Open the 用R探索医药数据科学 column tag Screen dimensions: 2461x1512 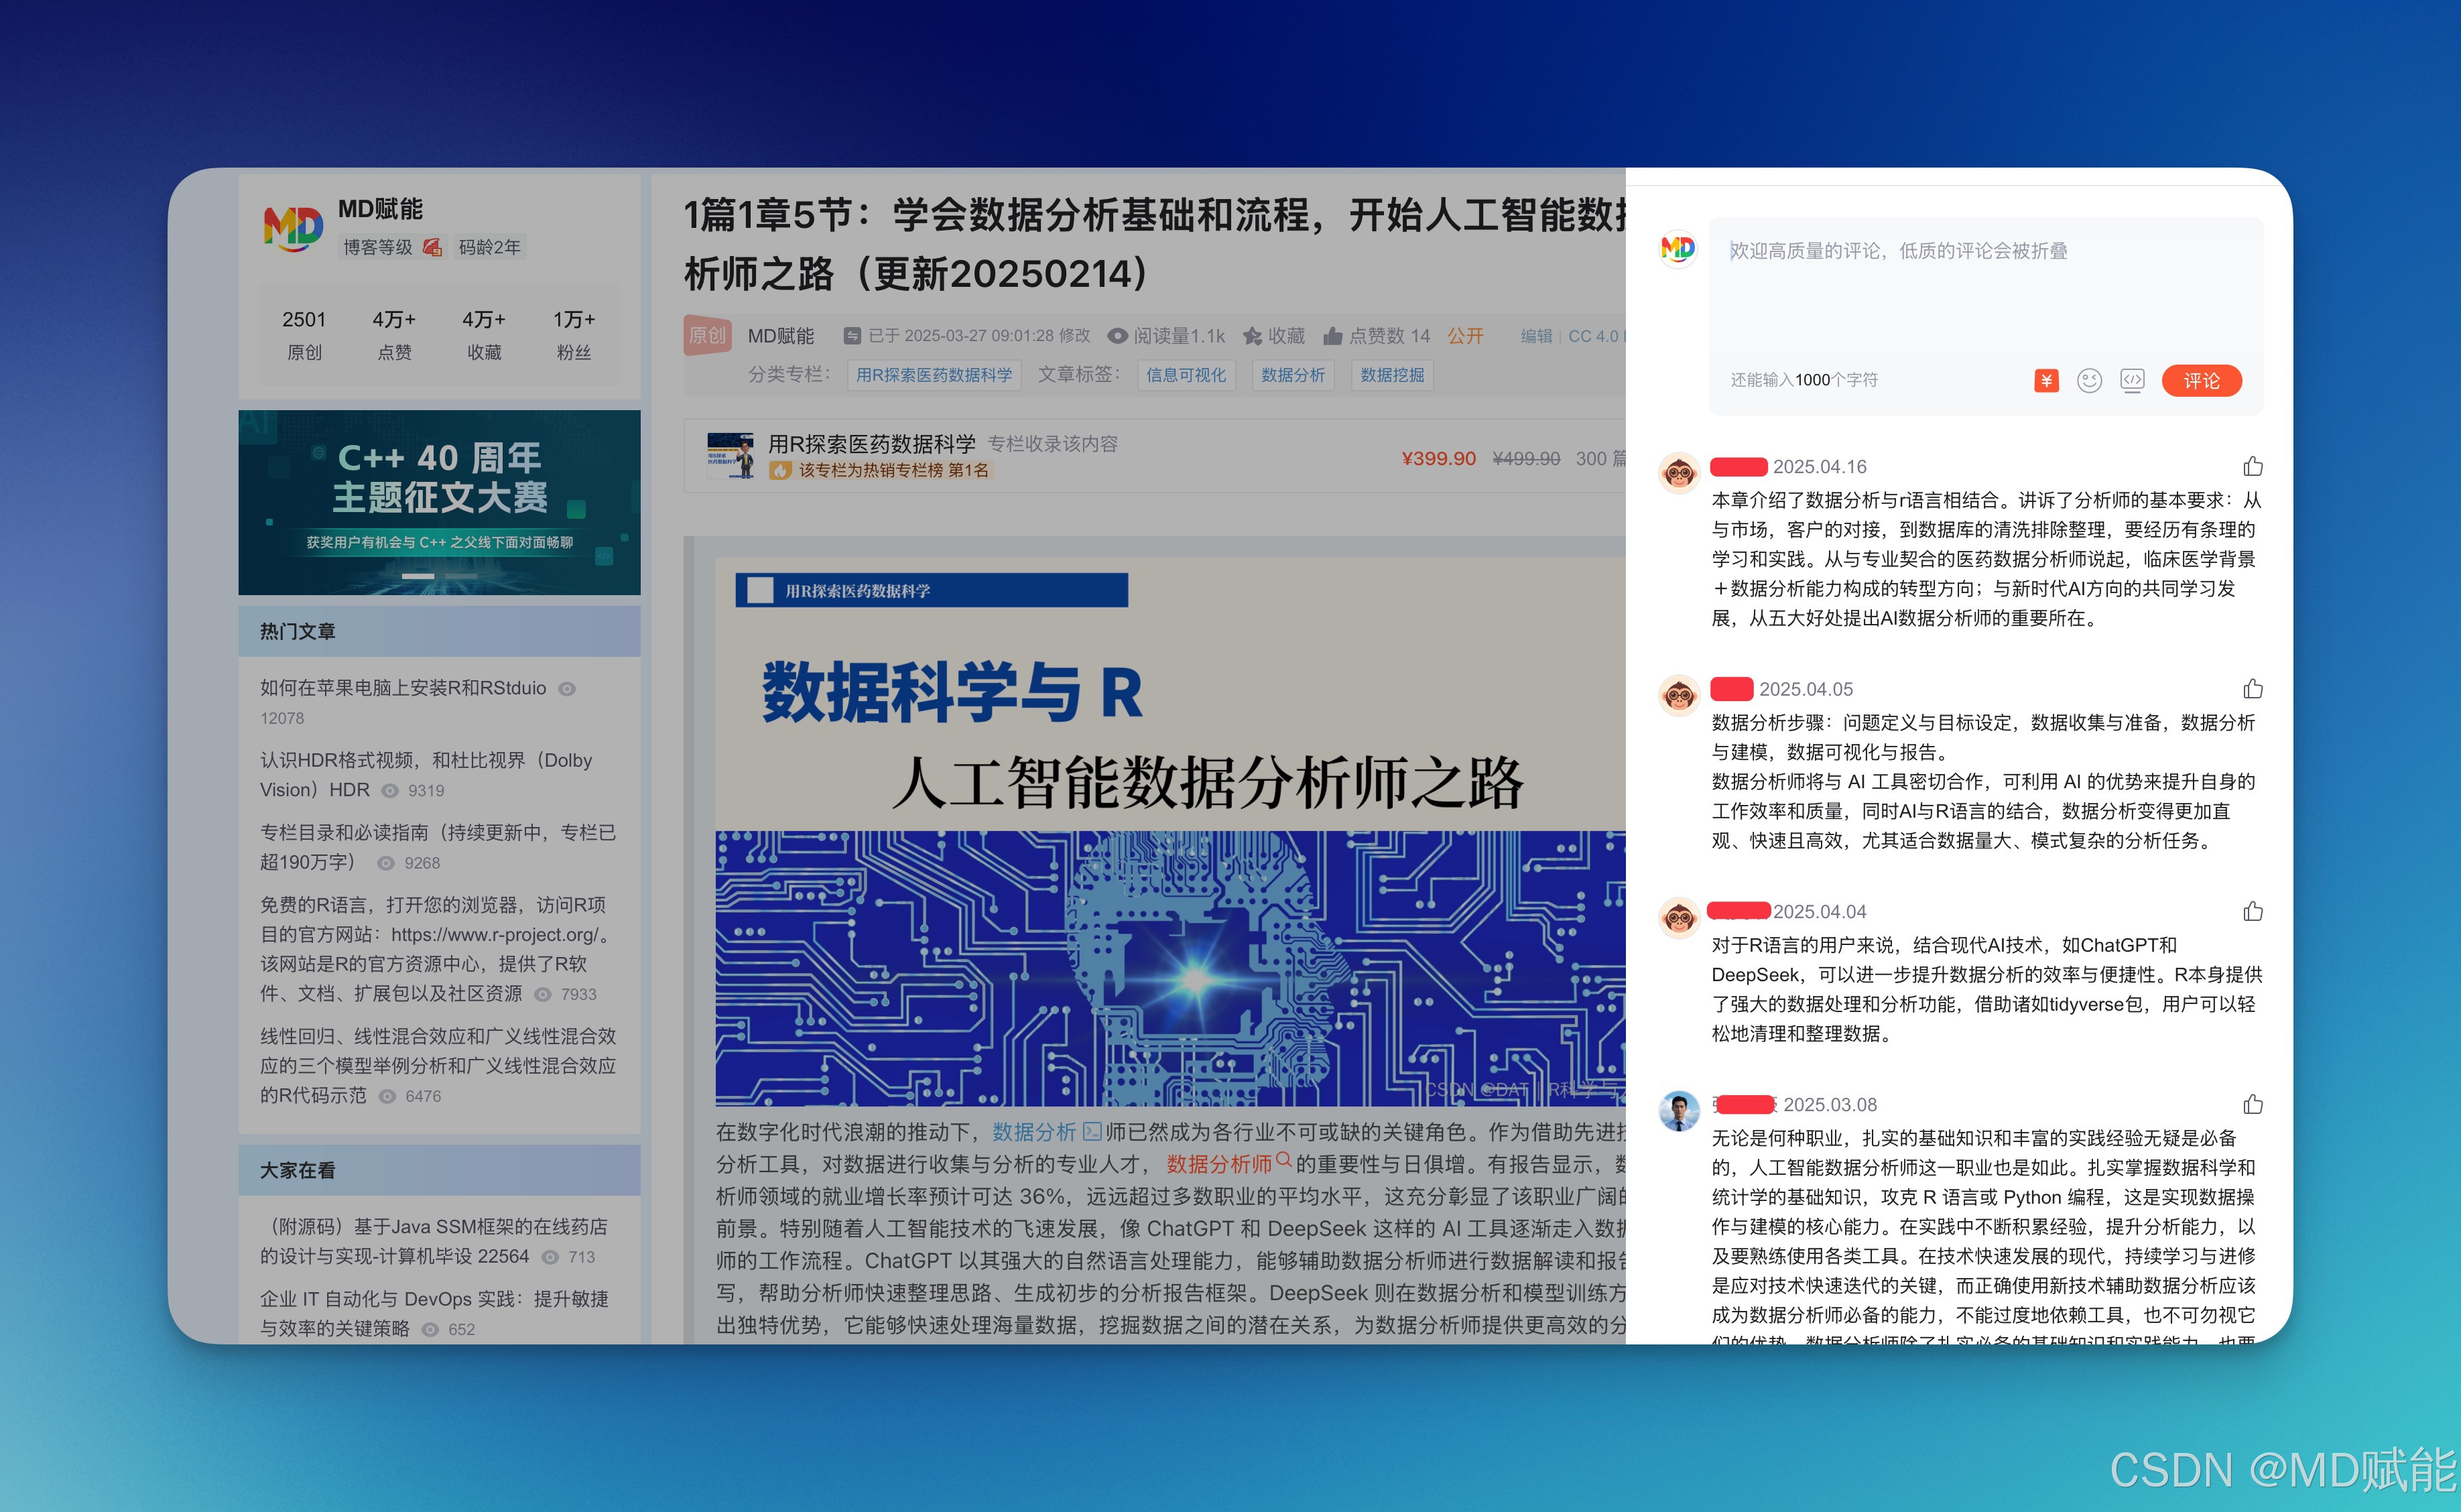934,375
